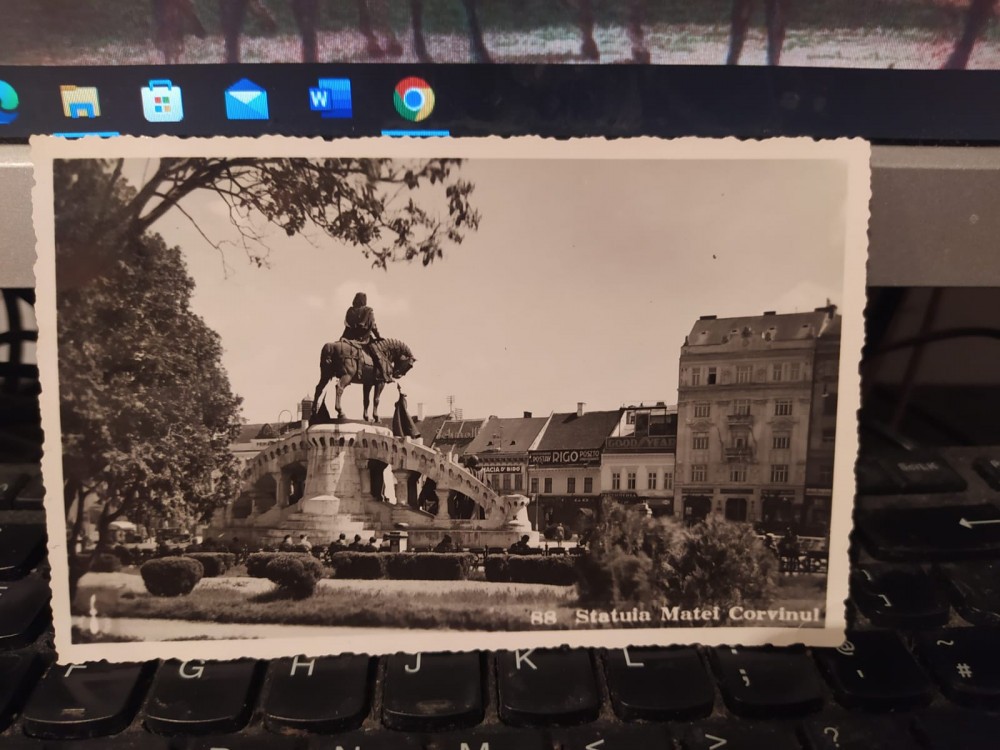Viewport: 1000px width, 750px height.
Task: Click the Statuia Matei Corvinul caption
Action: [696, 615]
